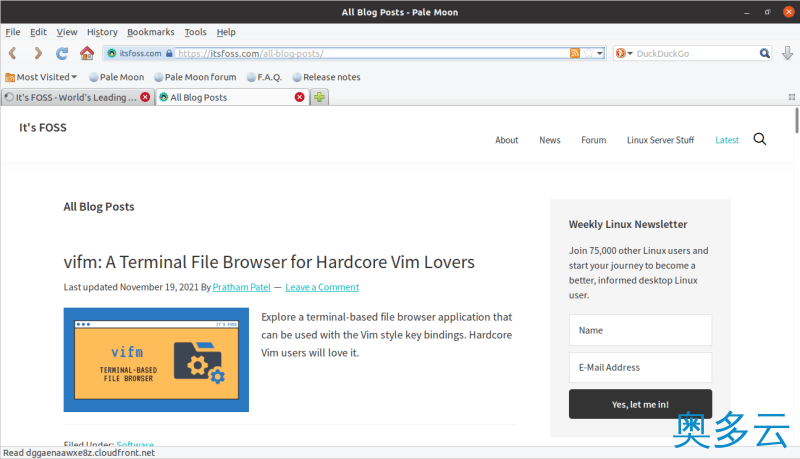Click the website search magnifier icon

tap(760, 139)
